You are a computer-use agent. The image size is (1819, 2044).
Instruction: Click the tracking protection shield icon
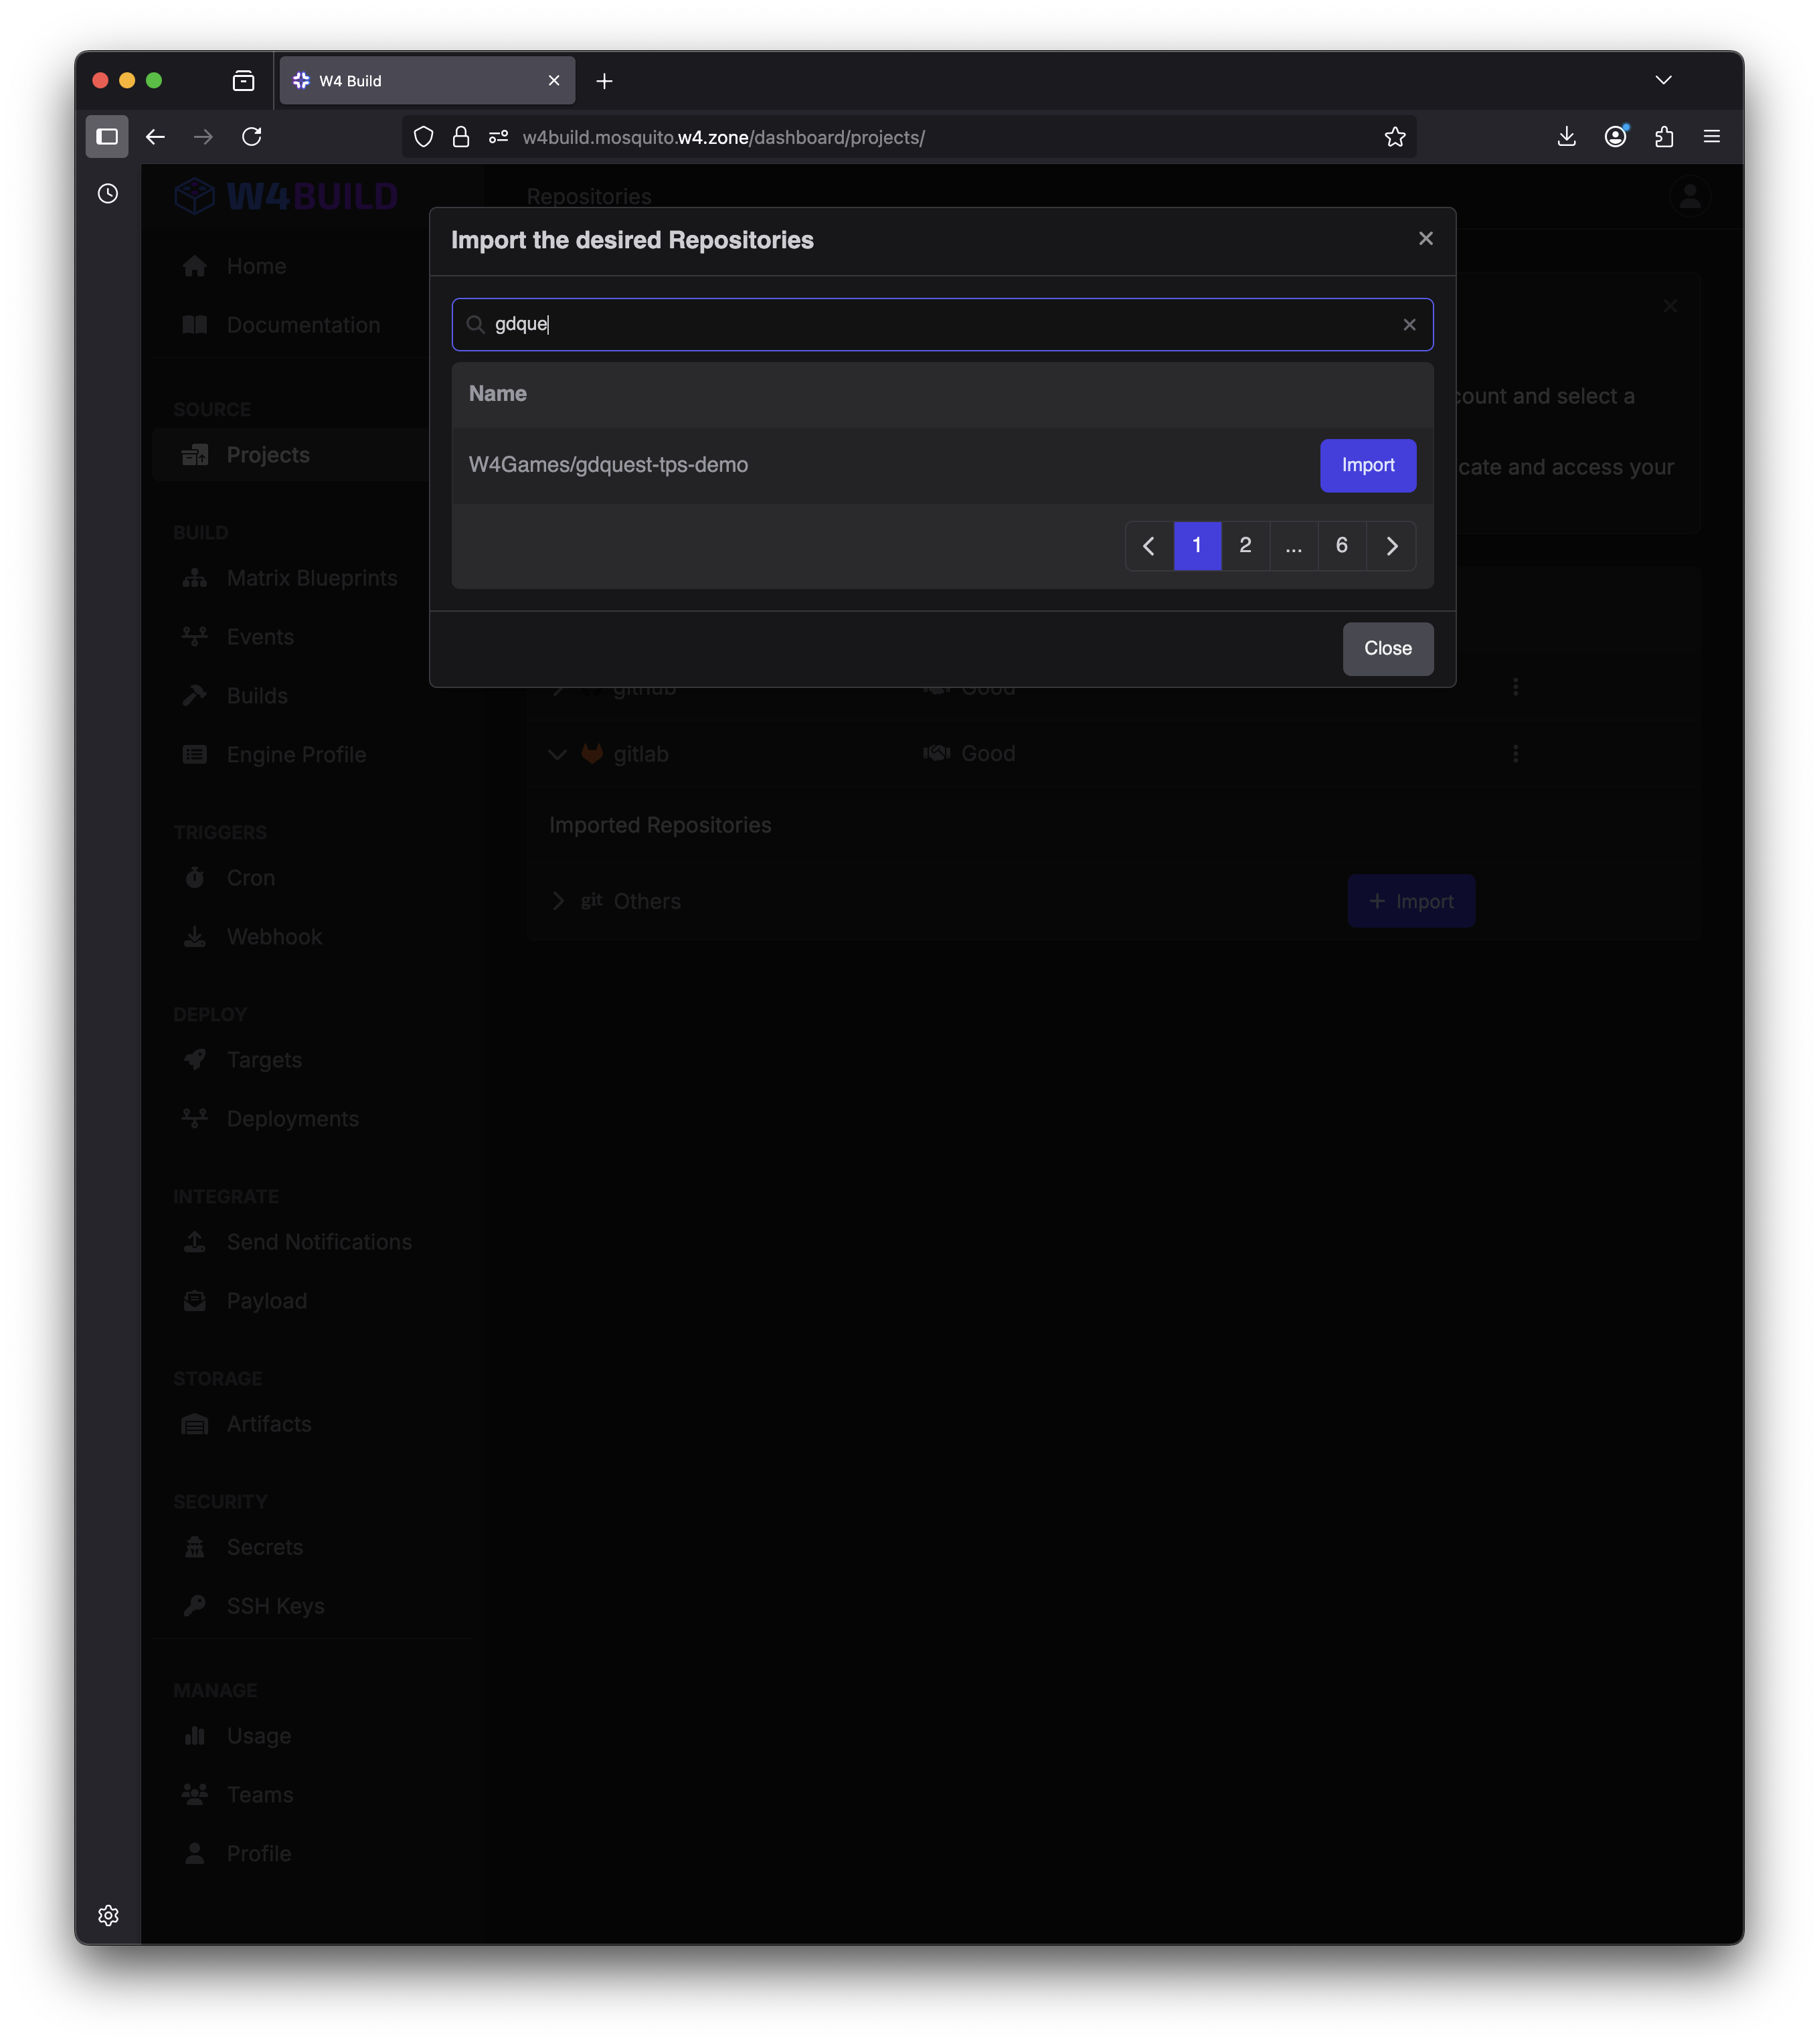[423, 137]
